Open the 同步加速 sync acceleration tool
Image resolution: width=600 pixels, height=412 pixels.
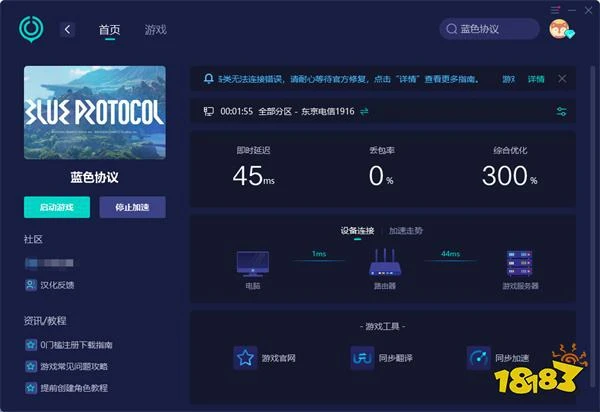click(479, 357)
